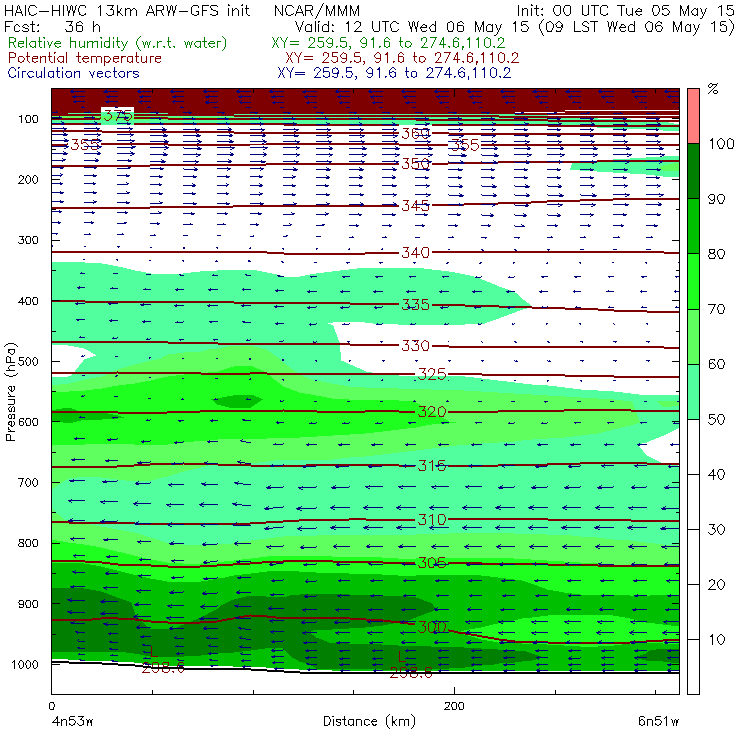
Task: Click the '(09 LST Wed 06 May 15)' text
Action: (x=637, y=26)
